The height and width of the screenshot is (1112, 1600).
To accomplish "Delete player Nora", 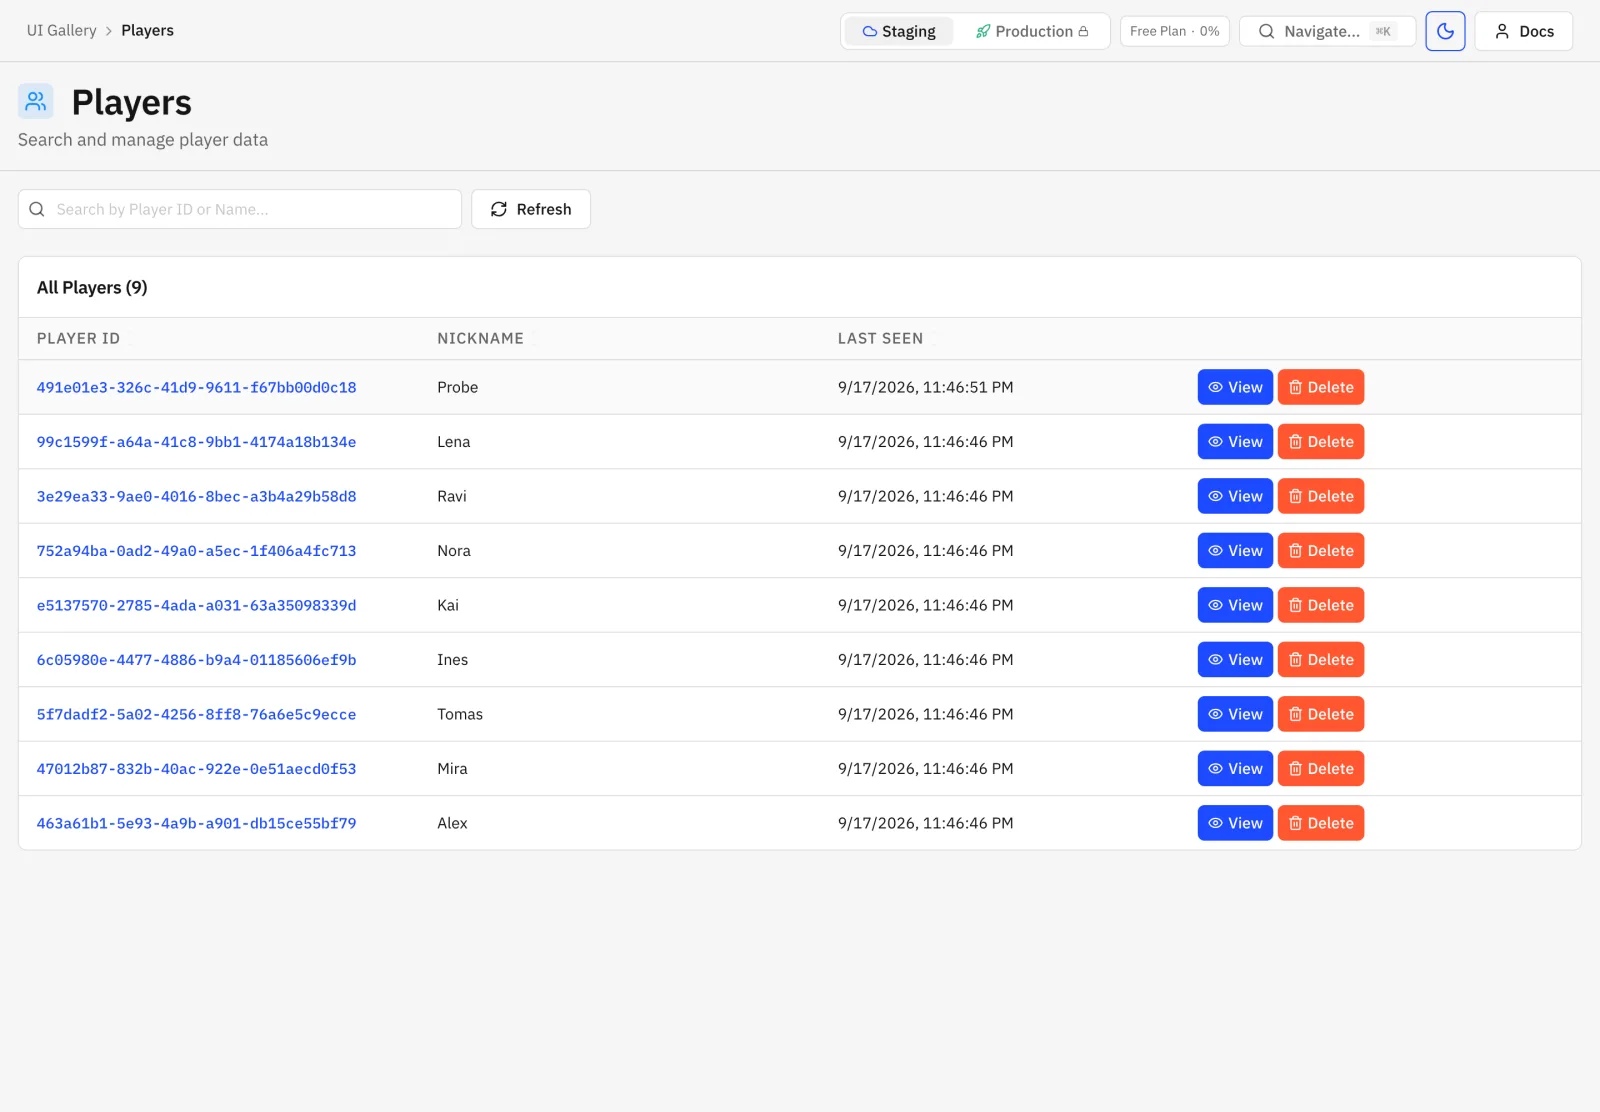I will coord(1321,550).
